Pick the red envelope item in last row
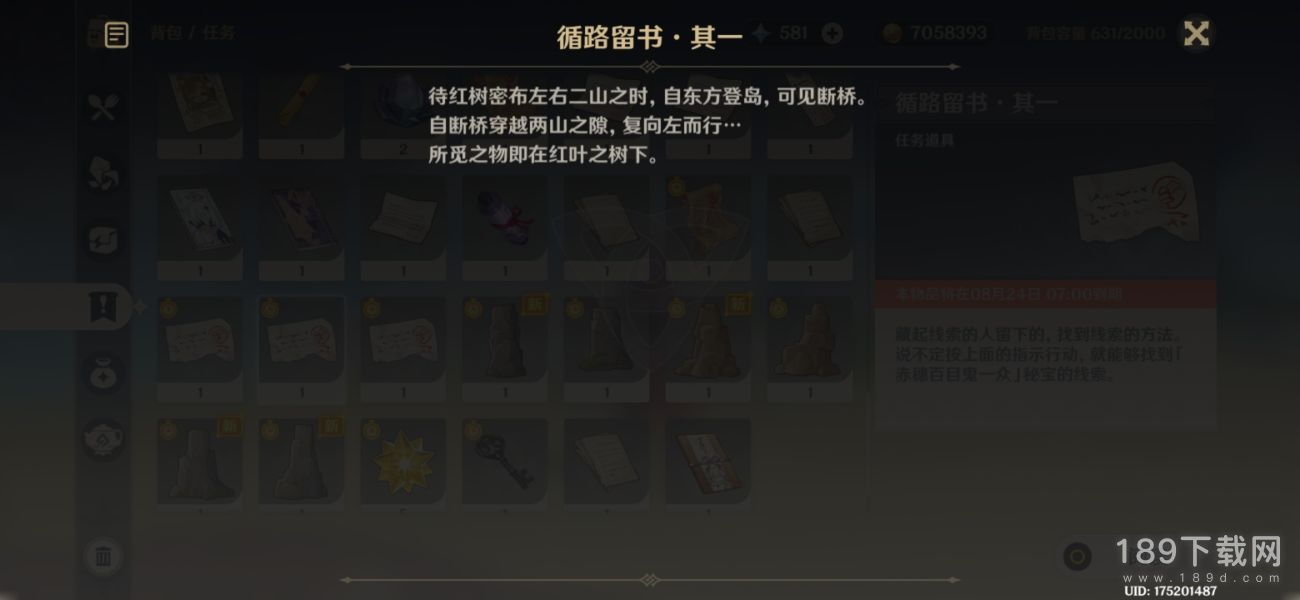Image resolution: width=1300 pixels, height=600 pixels. tap(707, 460)
